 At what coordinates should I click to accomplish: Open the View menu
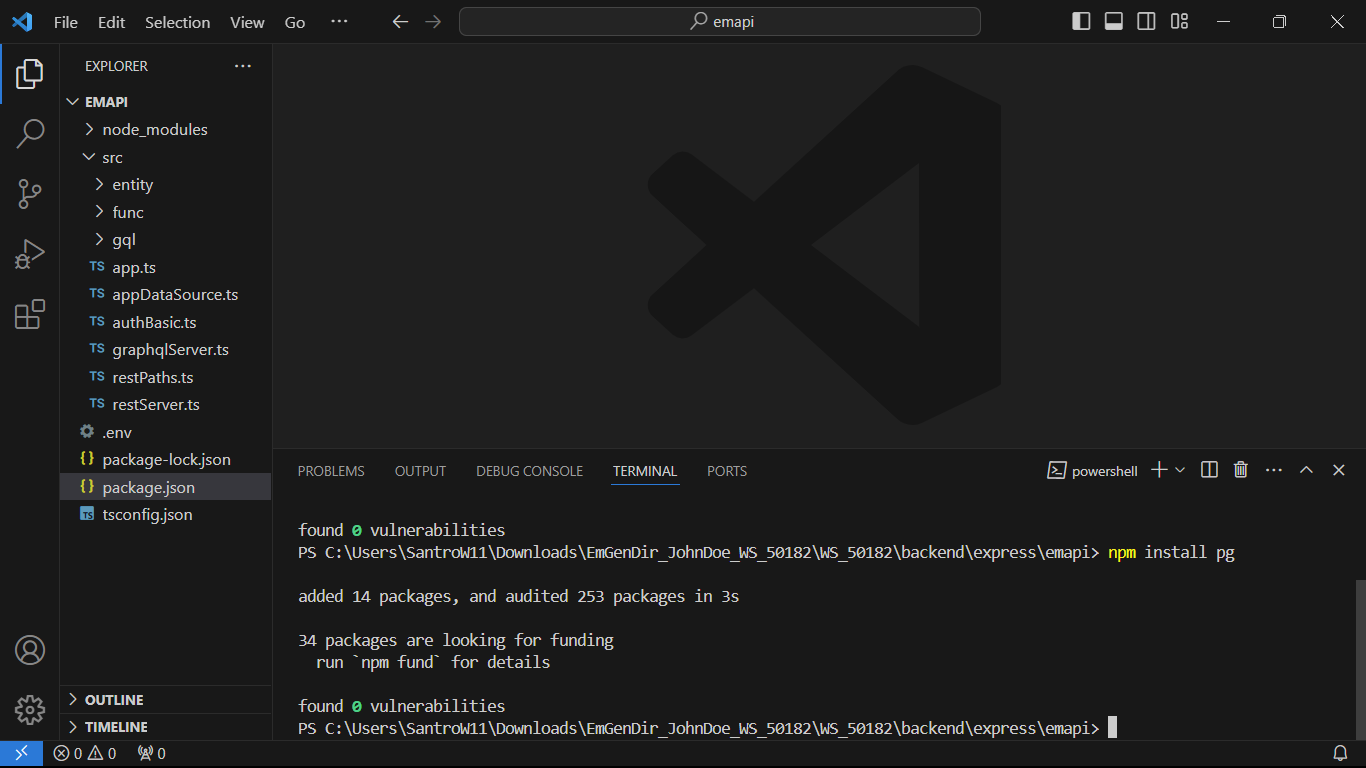click(x=247, y=22)
